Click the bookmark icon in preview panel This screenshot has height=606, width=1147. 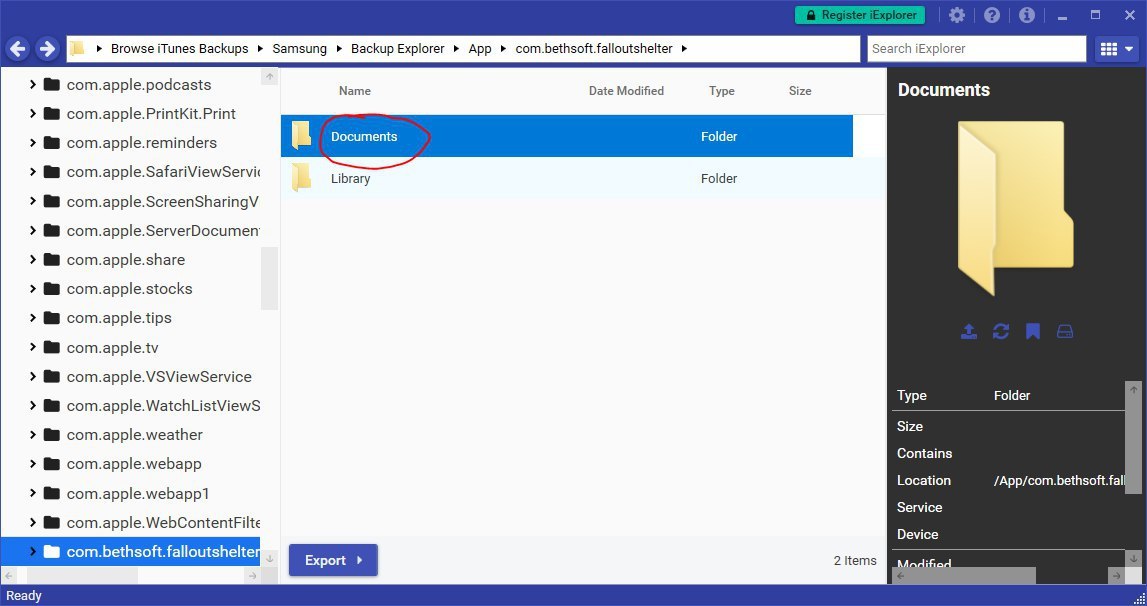(x=1033, y=332)
